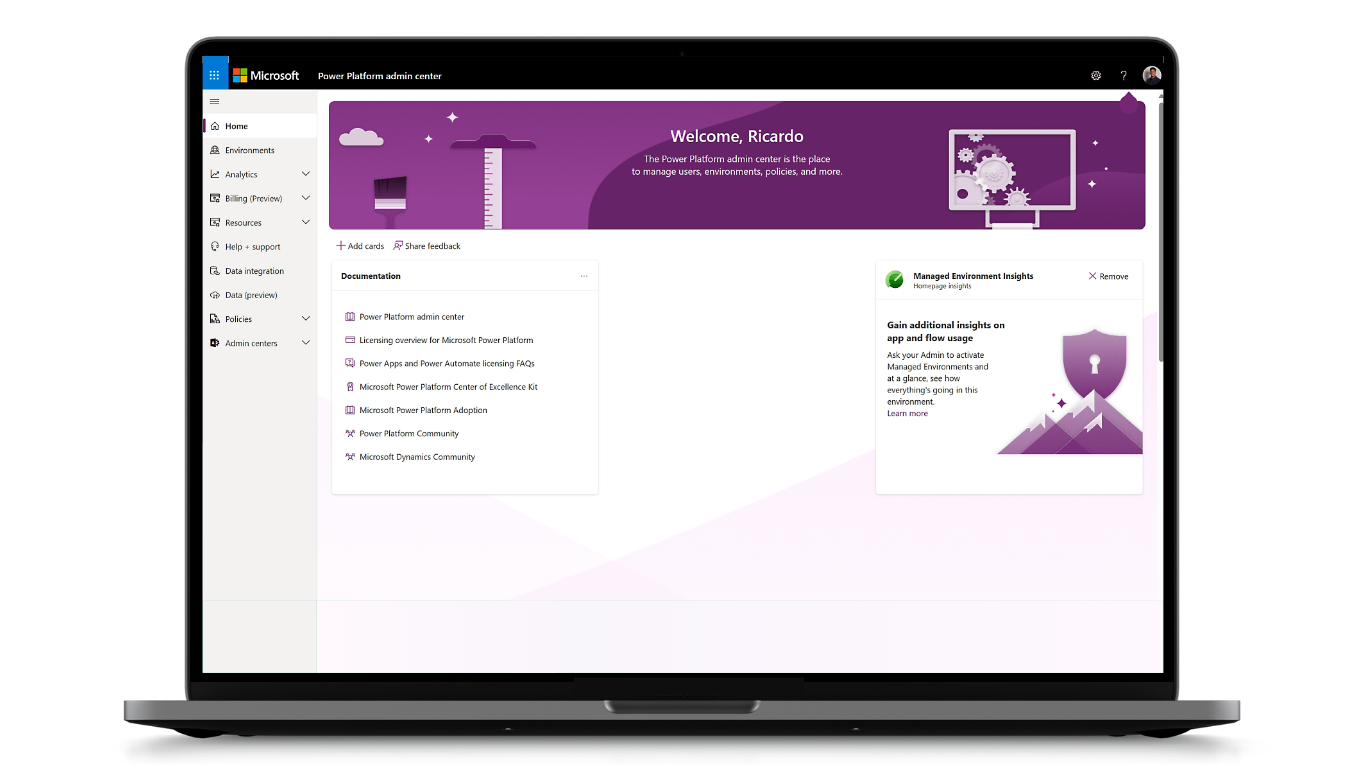Go to Home in the sidebar
Image resolution: width=1366 pixels, height=768 pixels.
tap(260, 126)
